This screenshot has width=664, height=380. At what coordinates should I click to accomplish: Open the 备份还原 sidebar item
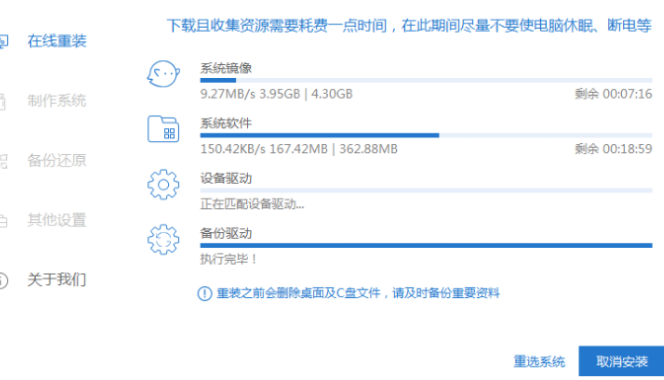(57, 161)
